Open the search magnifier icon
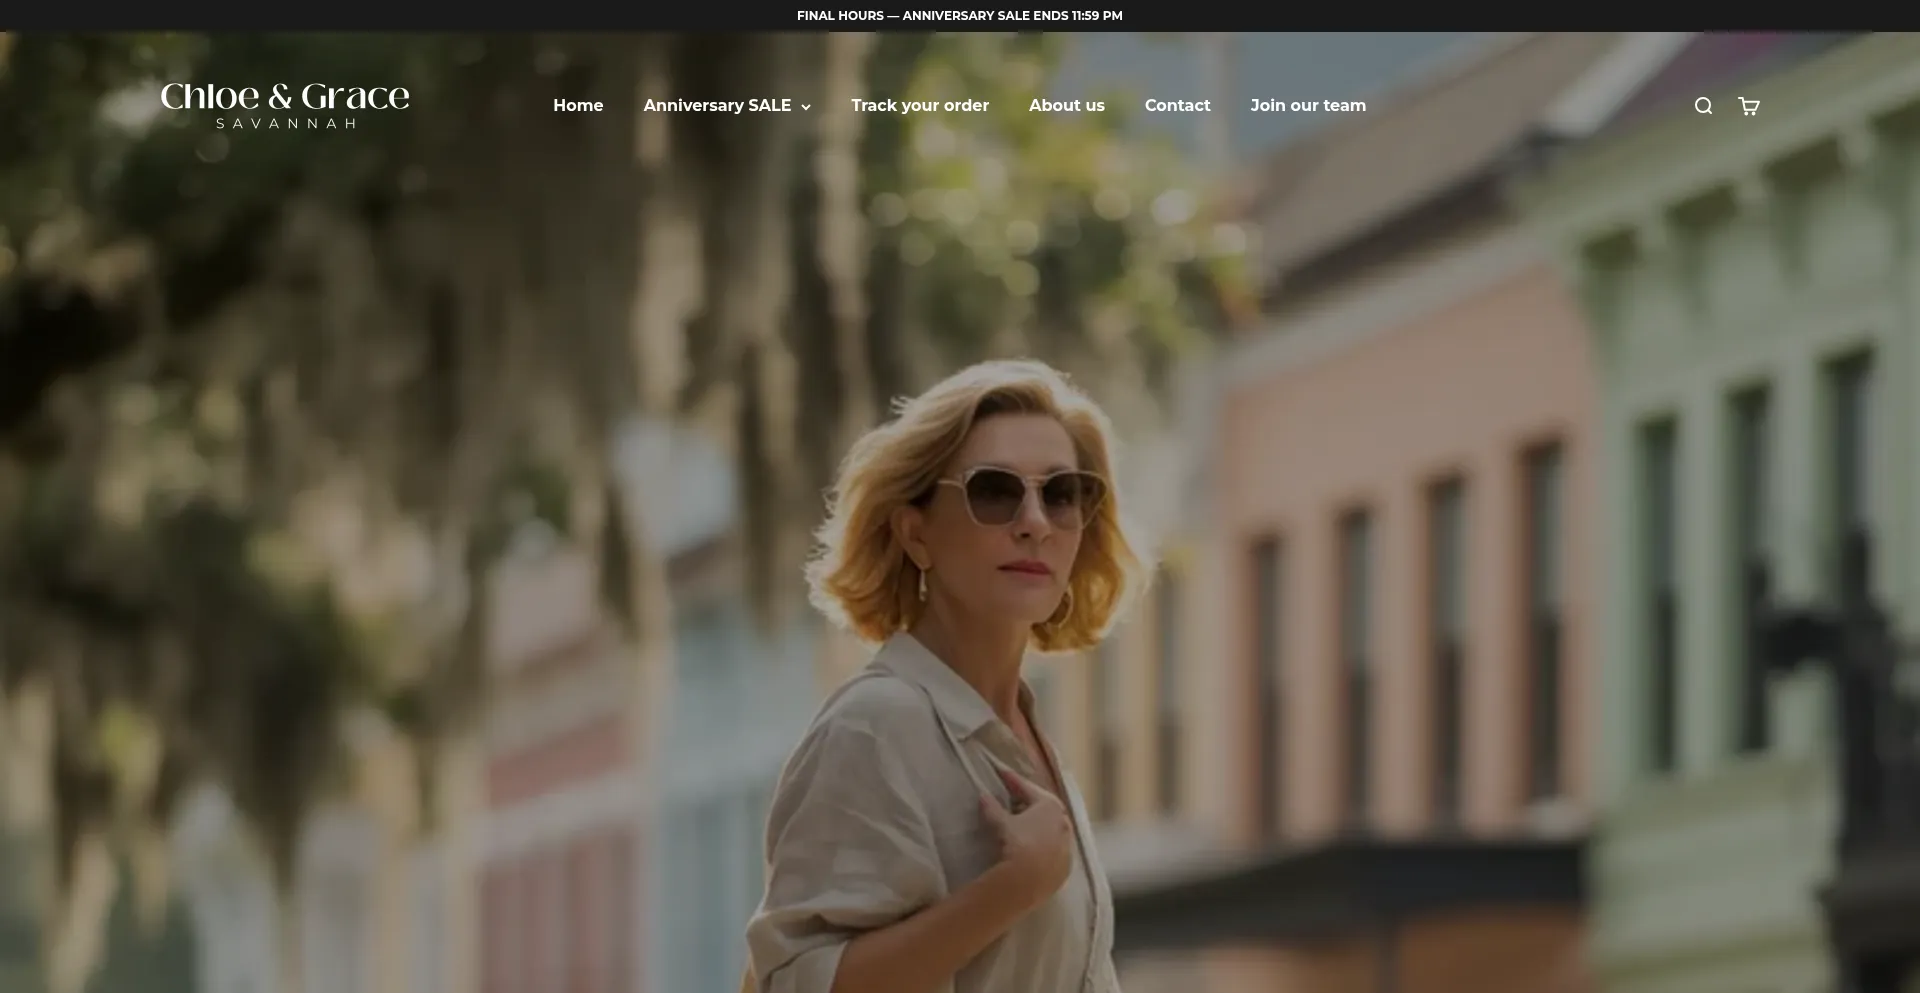 coord(1703,106)
